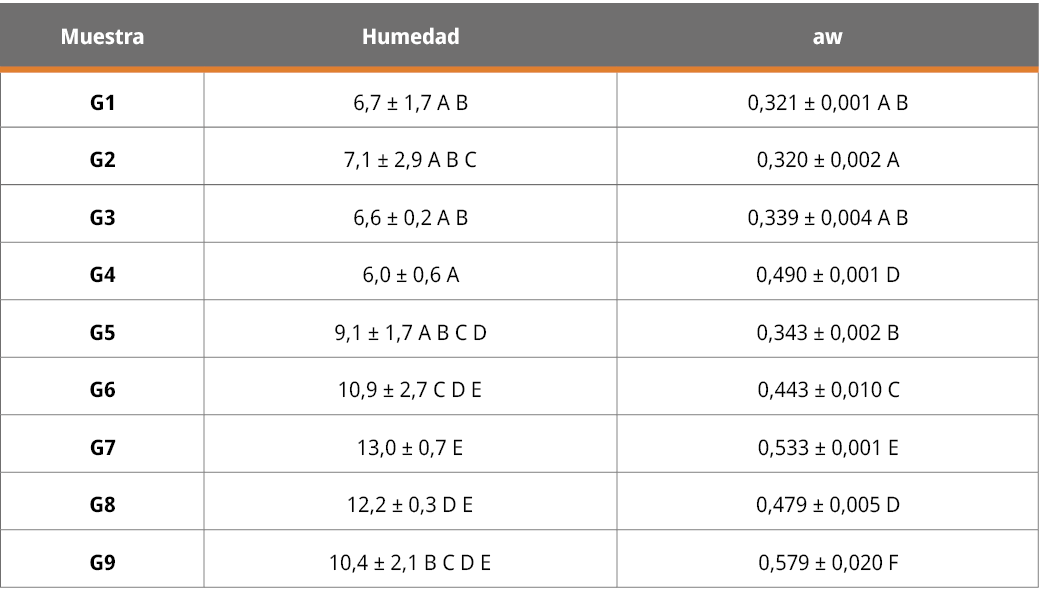Viewport: 1039px width, 605px height.
Task: Click aw value 0,339 ± 0,004 A B
Action: click(827, 217)
